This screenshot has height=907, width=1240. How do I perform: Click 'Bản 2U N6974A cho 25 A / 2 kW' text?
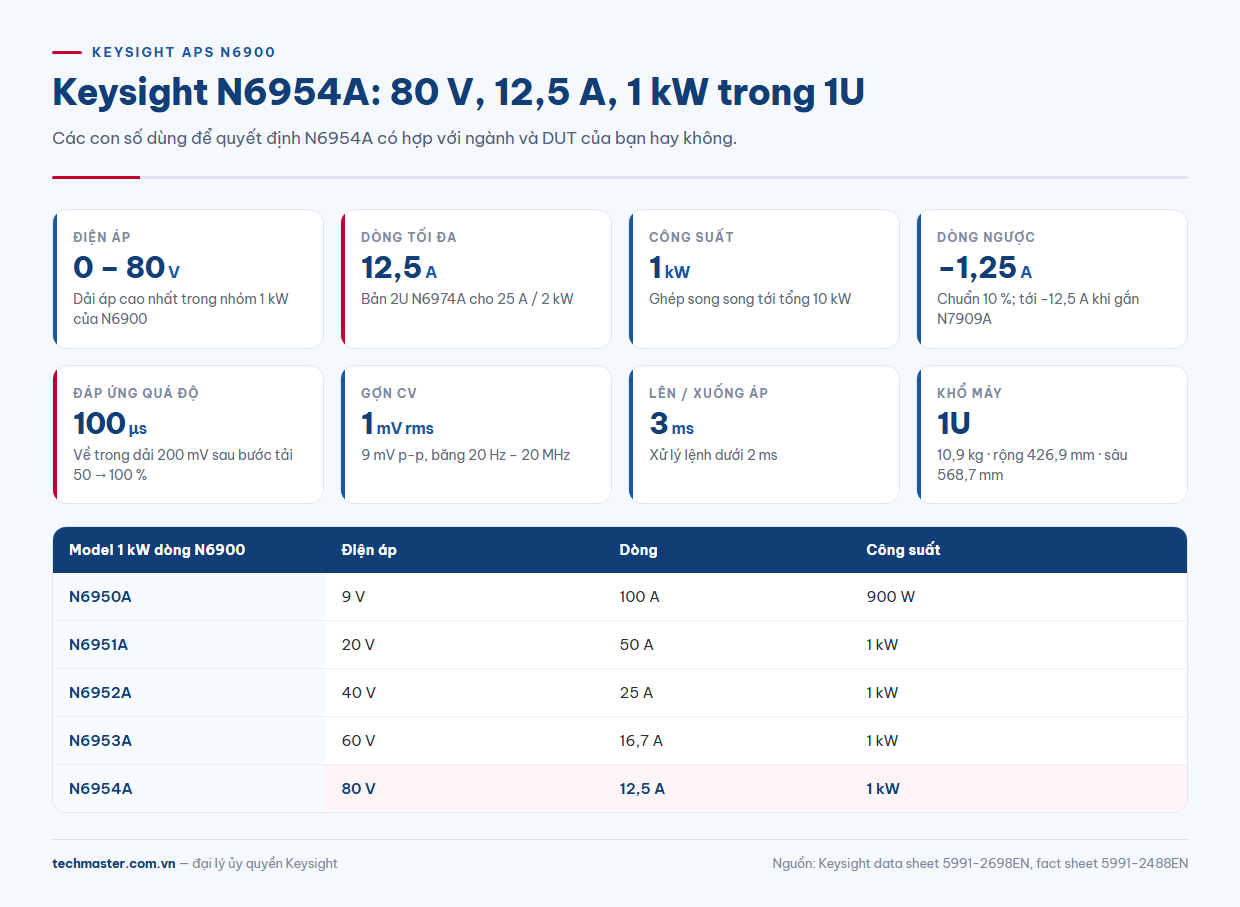tap(467, 299)
